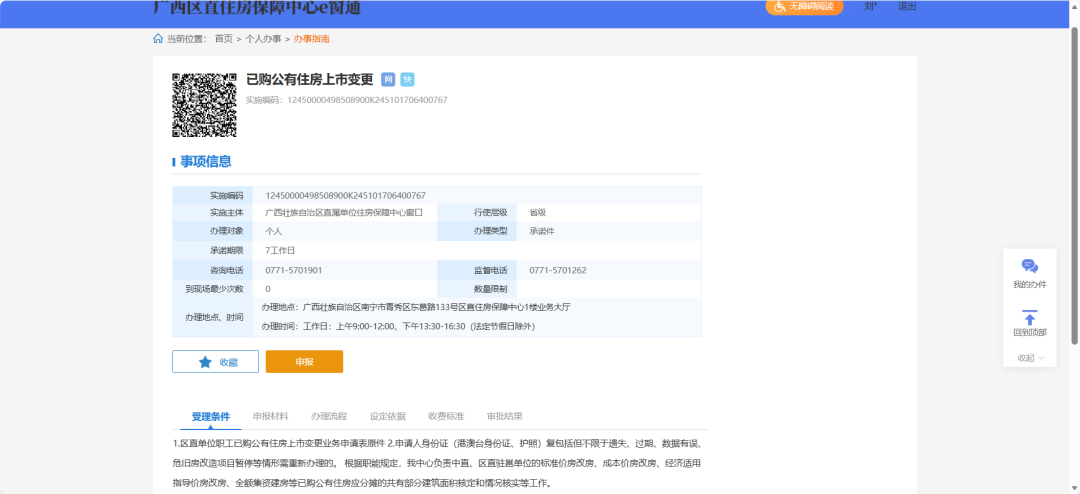Click the 回到顶部 up-arrow icon

pos(1029,318)
